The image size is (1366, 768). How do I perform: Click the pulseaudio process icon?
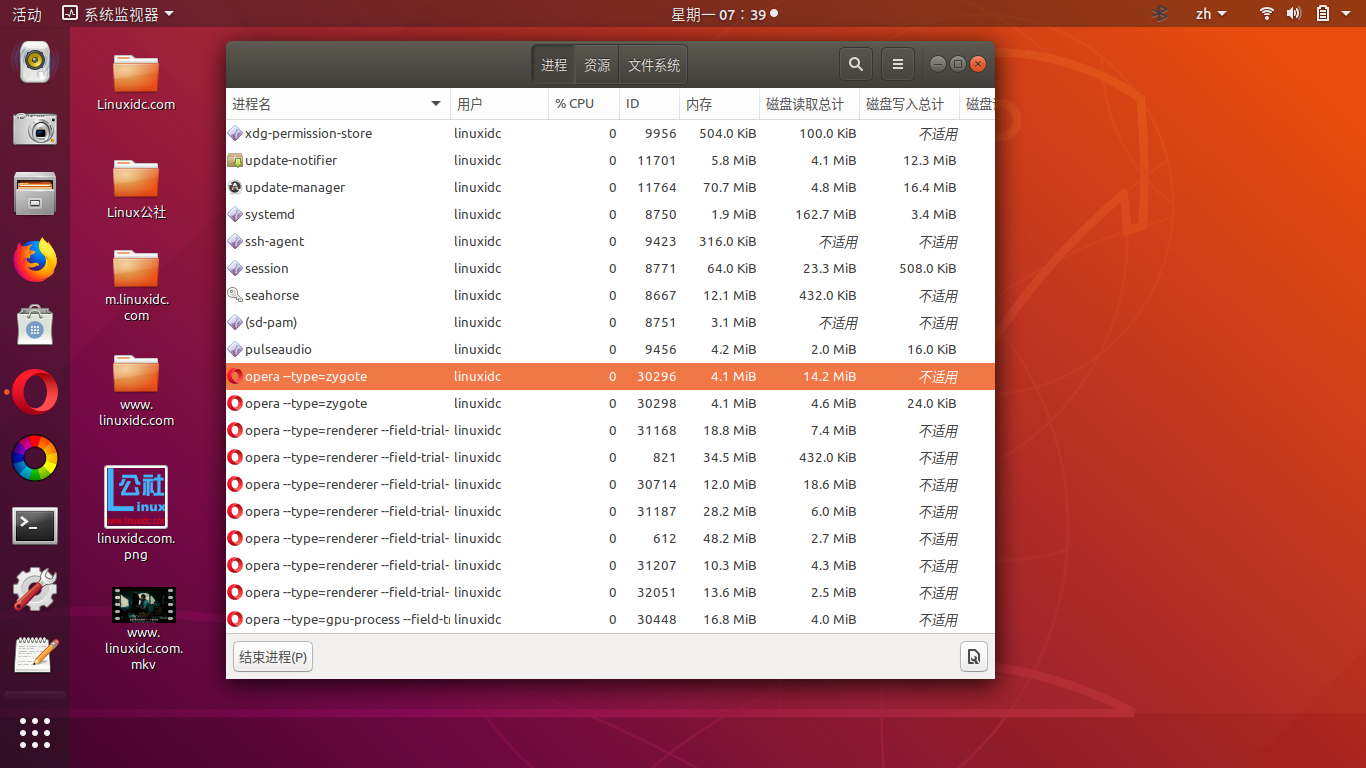click(x=235, y=349)
